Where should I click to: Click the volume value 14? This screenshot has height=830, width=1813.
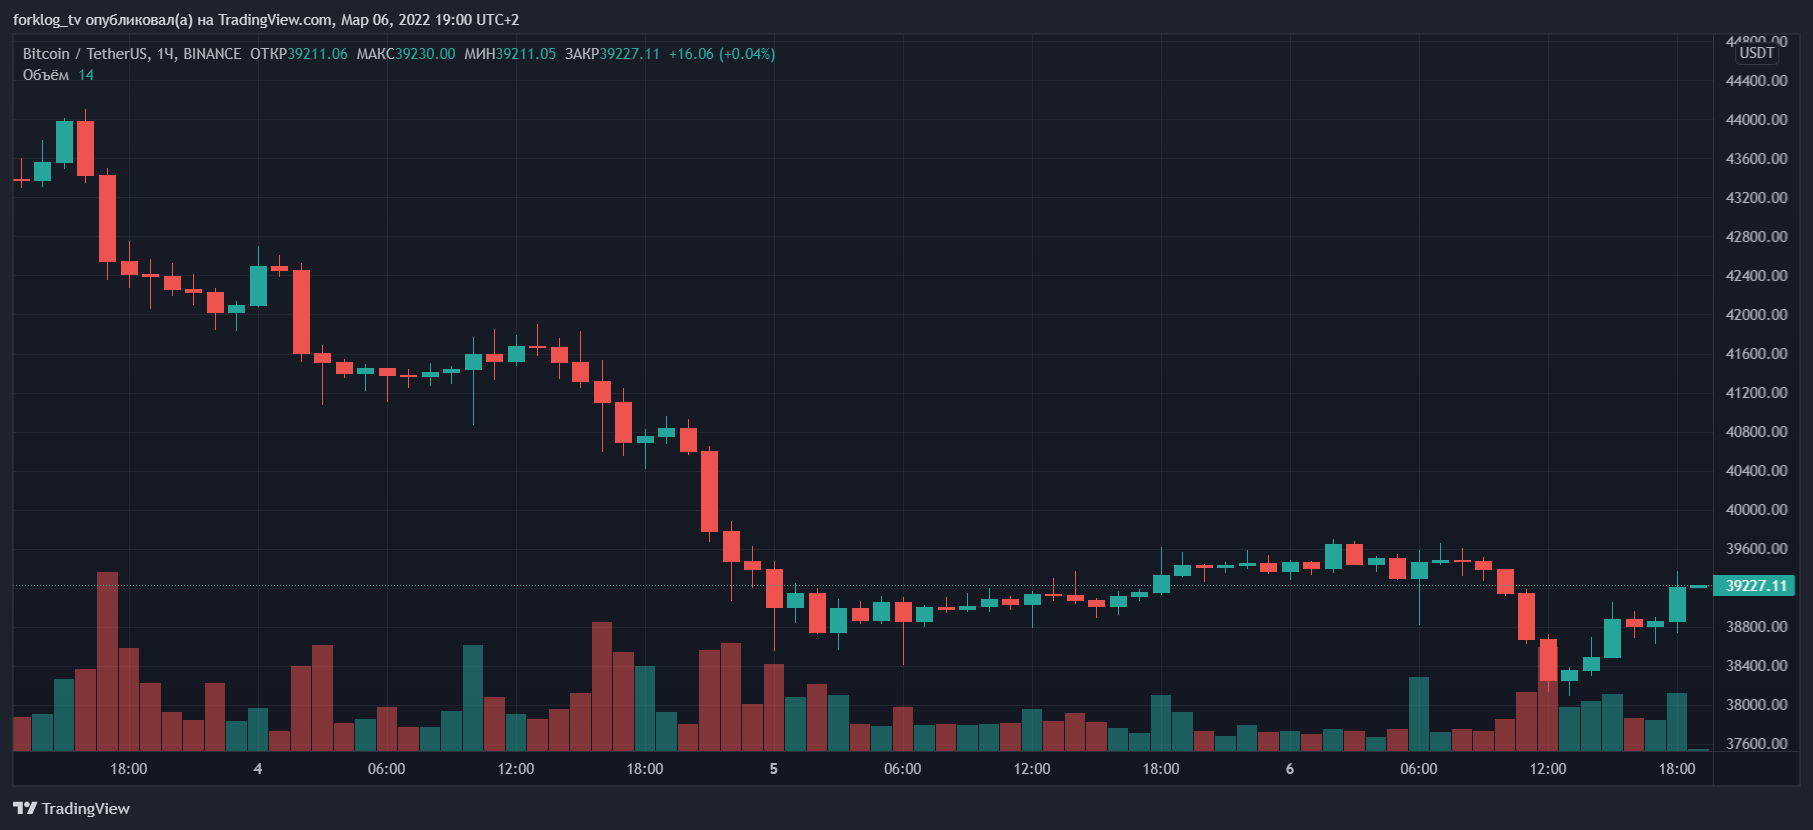(86, 75)
